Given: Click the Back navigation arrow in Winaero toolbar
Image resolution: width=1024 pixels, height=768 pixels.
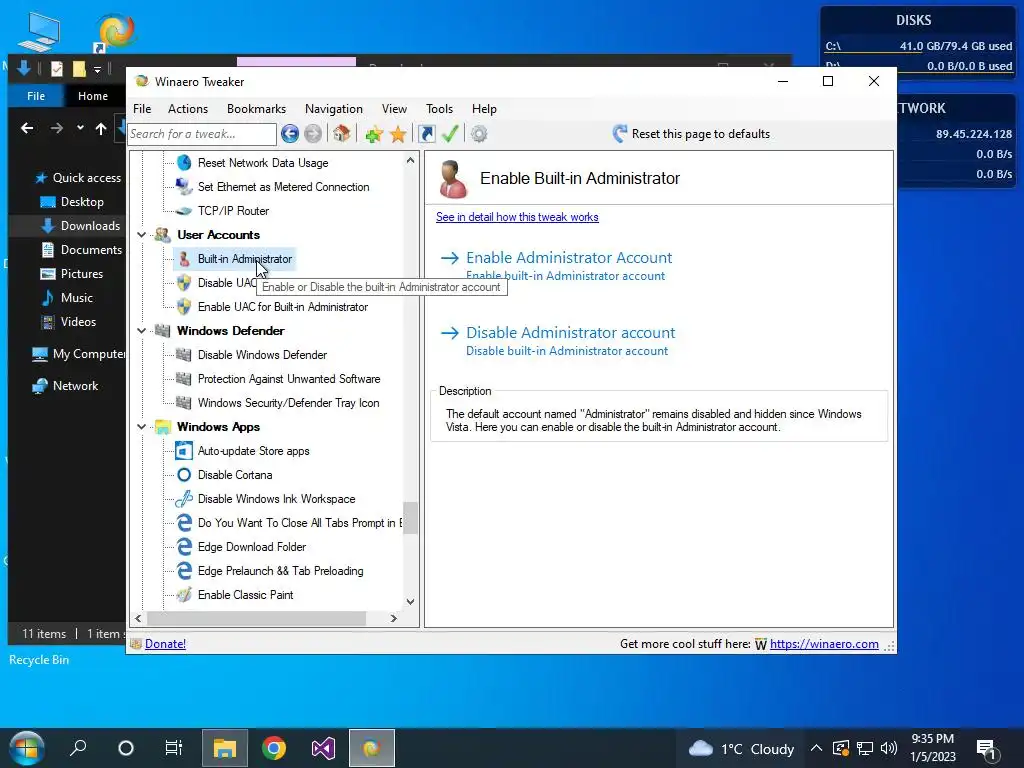Looking at the screenshot, I should tap(290, 134).
